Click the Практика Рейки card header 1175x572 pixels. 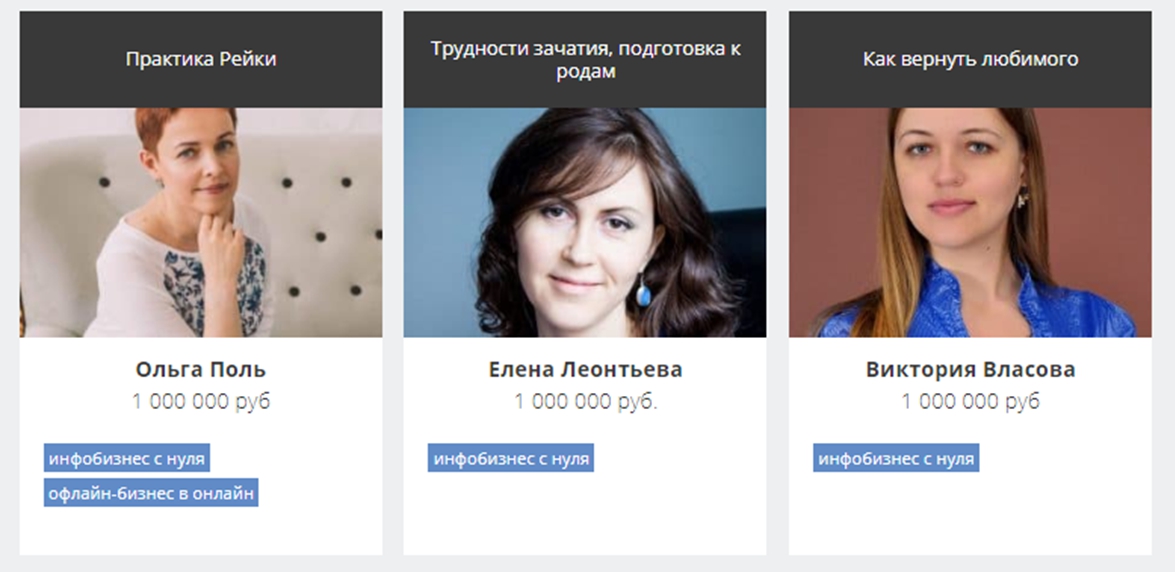201,59
